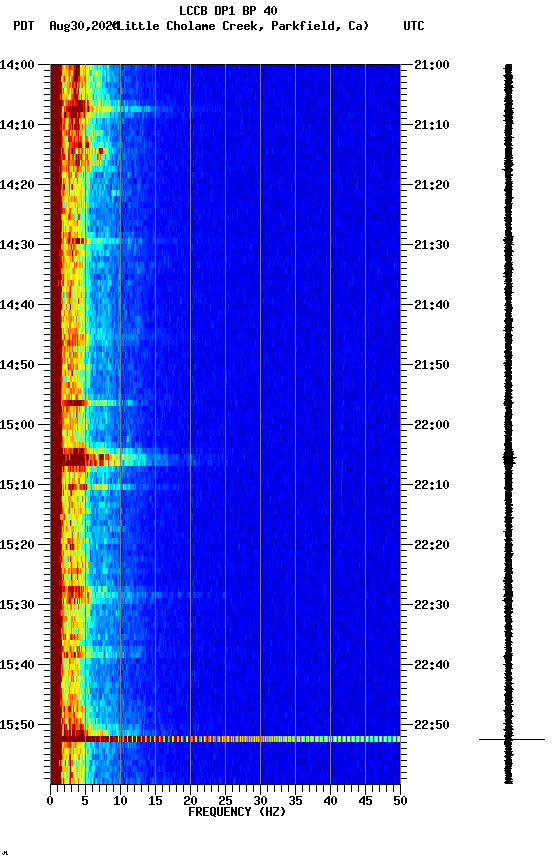Click the 'UTC' timezone label

(x=414, y=26)
